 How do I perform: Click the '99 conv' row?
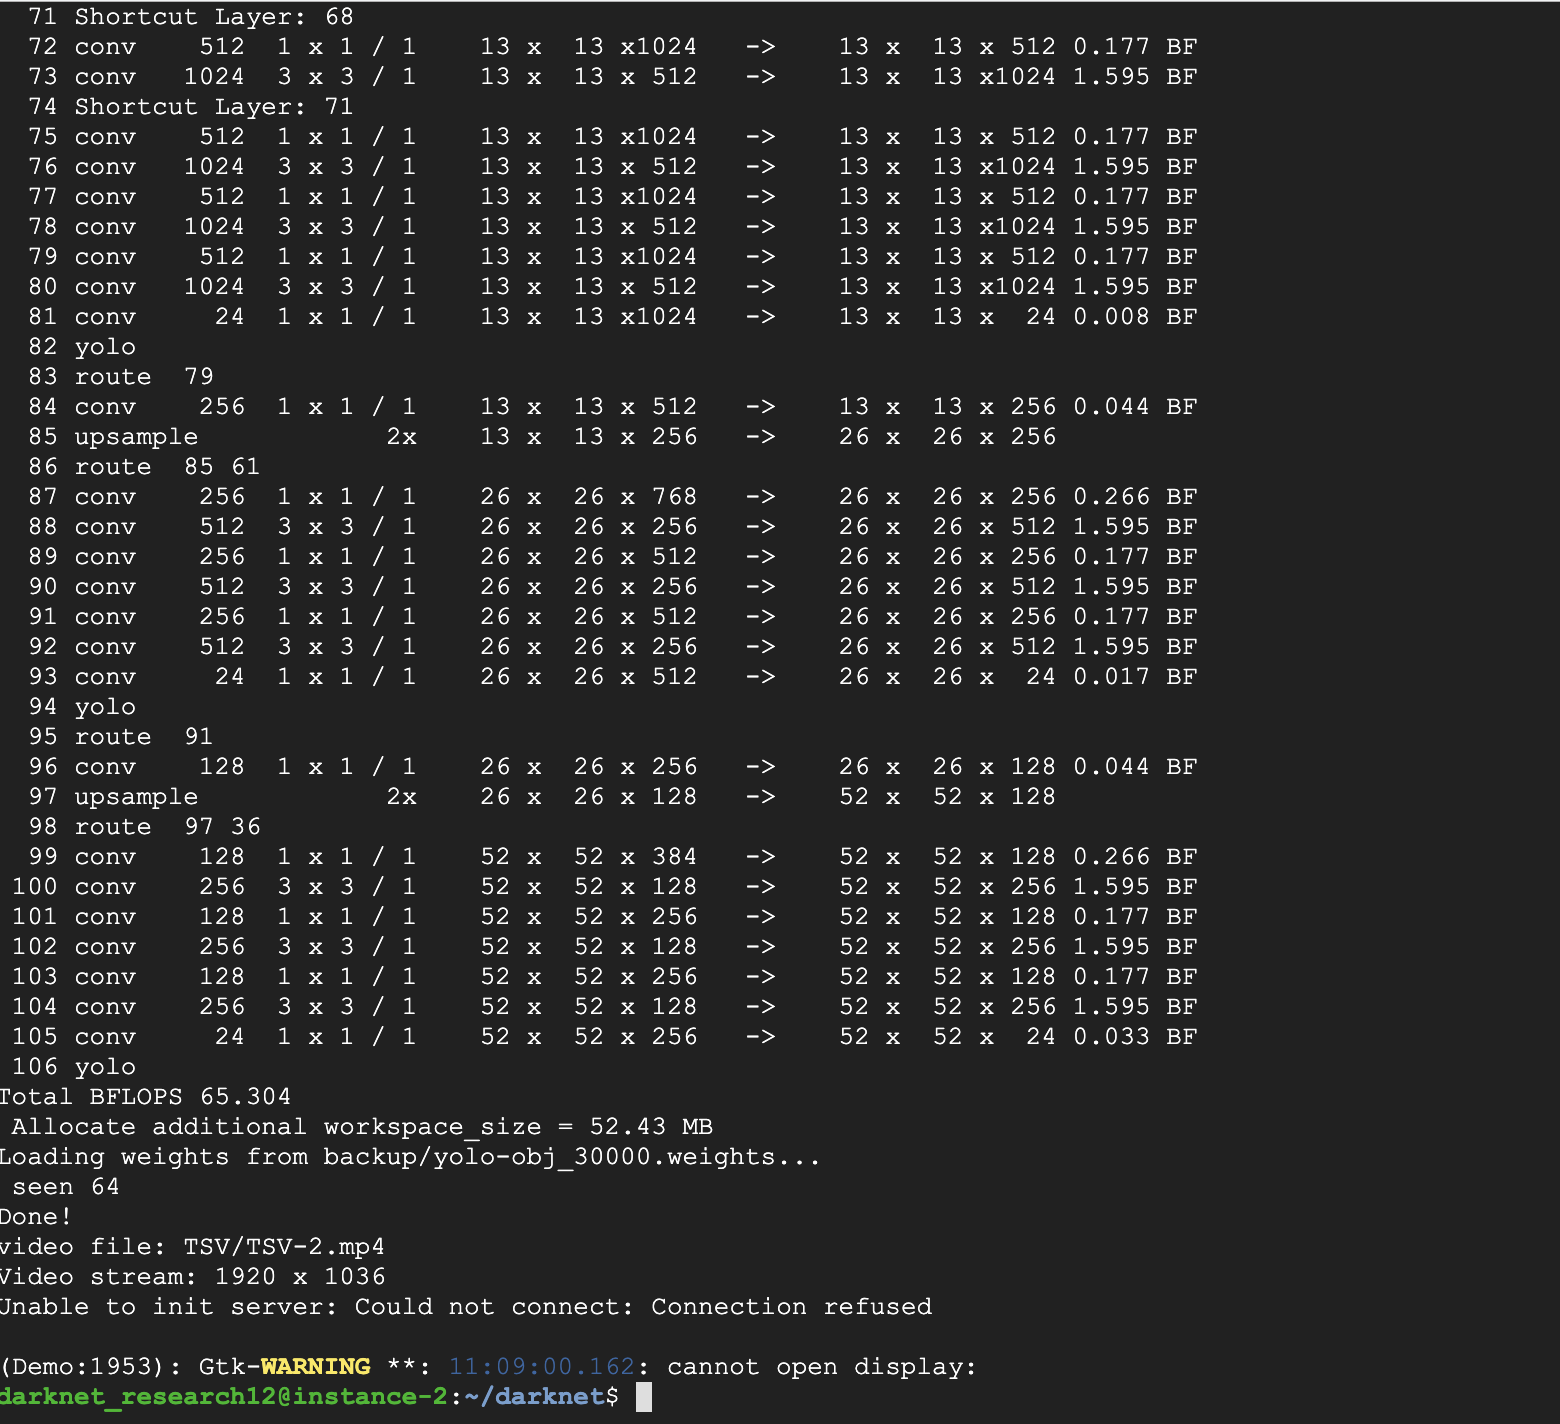coord(613,857)
